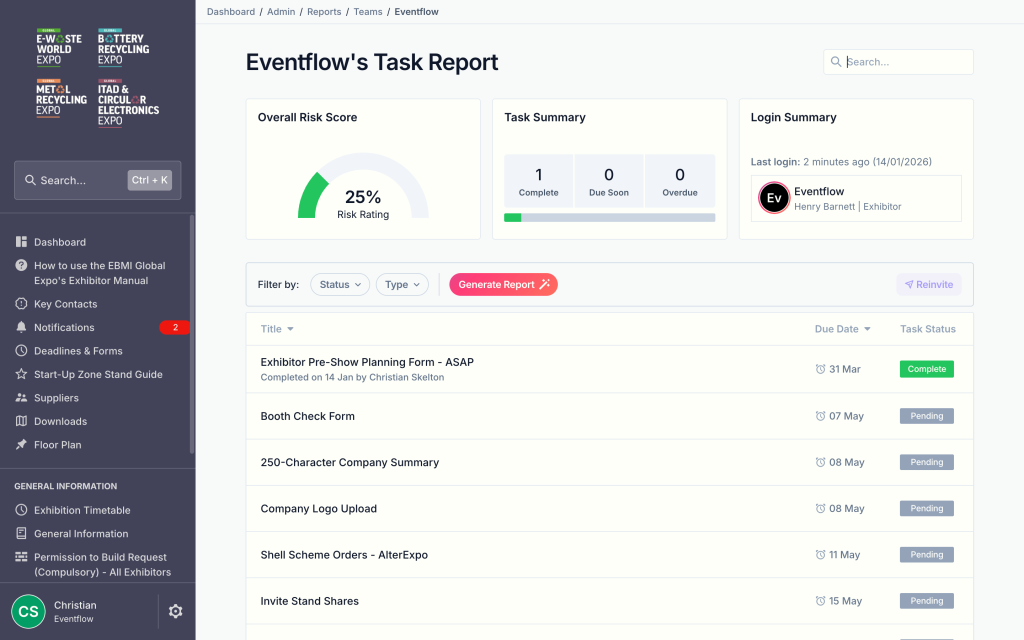Sort tasks by Title column arrow
Viewport: 1024px width, 640px height.
pyautogui.click(x=290, y=329)
